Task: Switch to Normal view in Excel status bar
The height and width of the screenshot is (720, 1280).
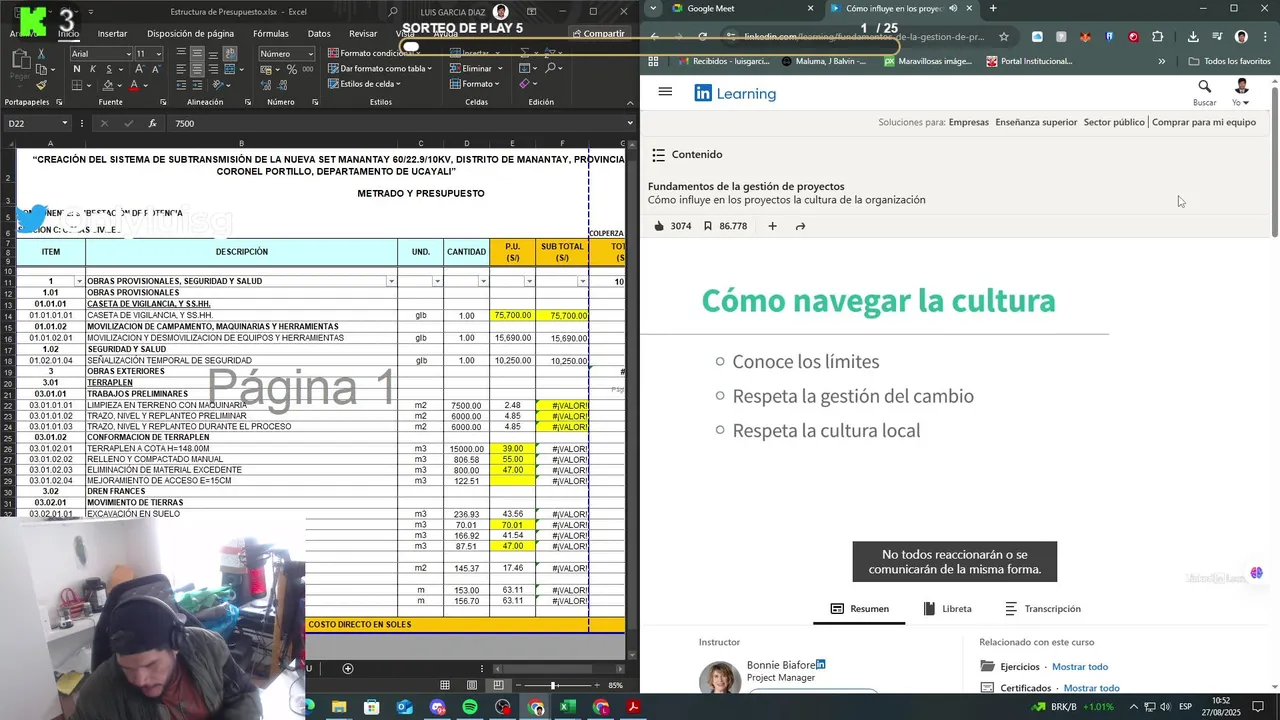Action: point(445,685)
